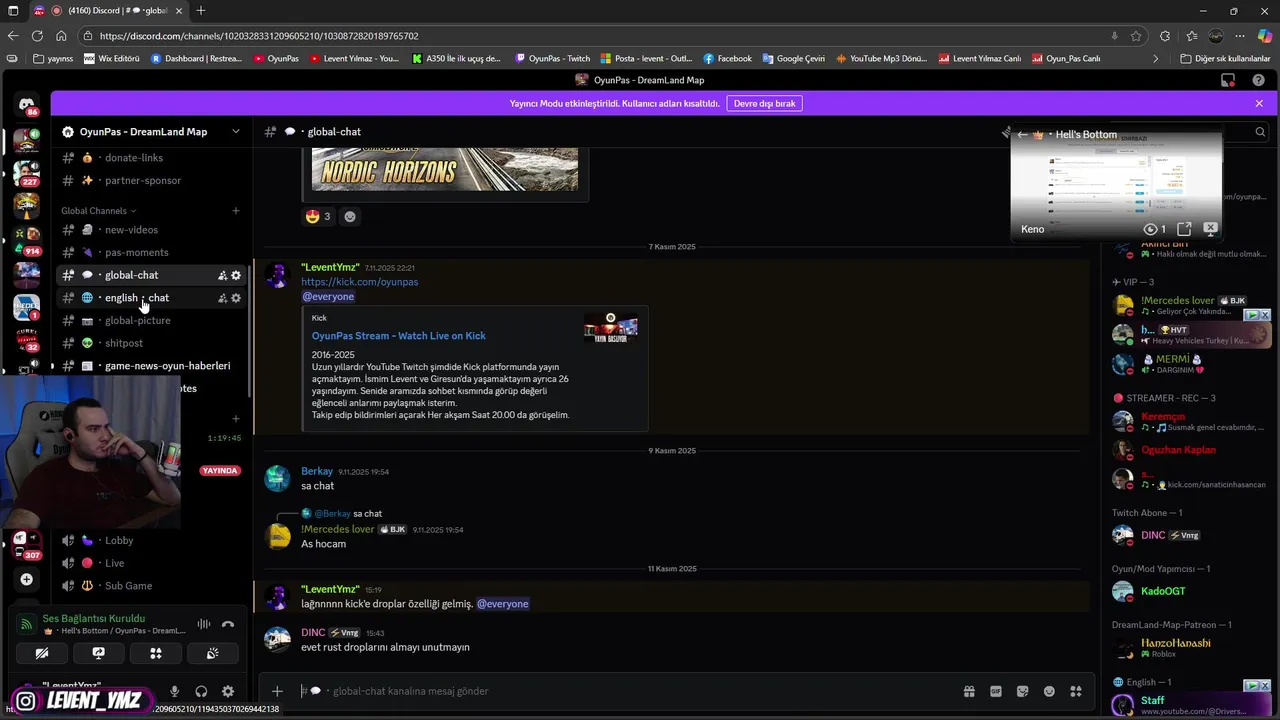Create channel in Global Channels category
Image resolution: width=1280 pixels, height=720 pixels.
(236, 211)
